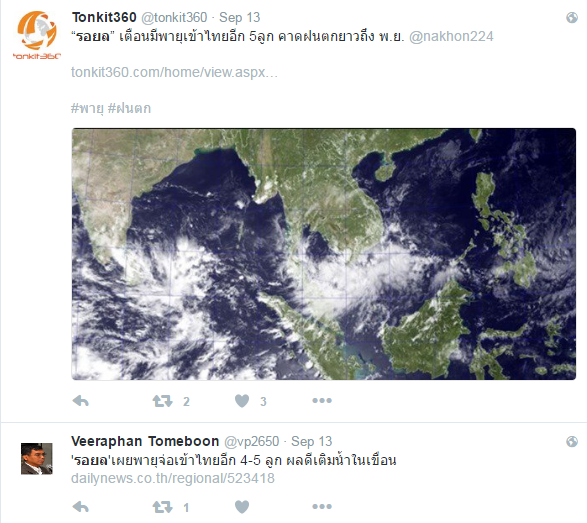Retweet Veeraphan Tomeboon's tweet
This screenshot has height=523, width=587.
(162, 507)
